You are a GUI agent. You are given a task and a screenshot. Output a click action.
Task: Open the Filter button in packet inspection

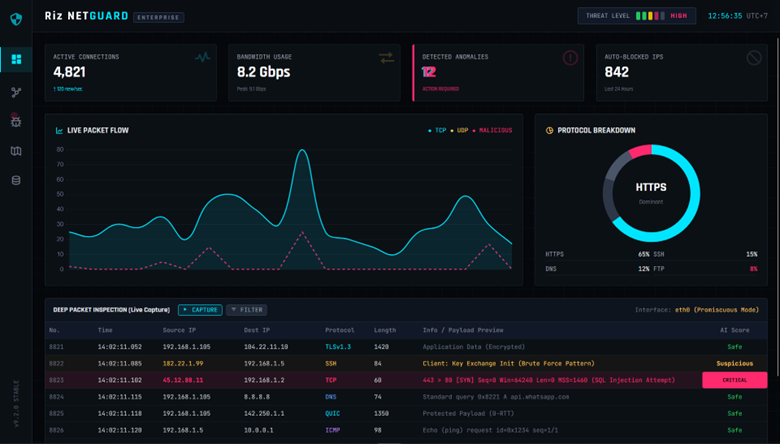click(x=246, y=310)
